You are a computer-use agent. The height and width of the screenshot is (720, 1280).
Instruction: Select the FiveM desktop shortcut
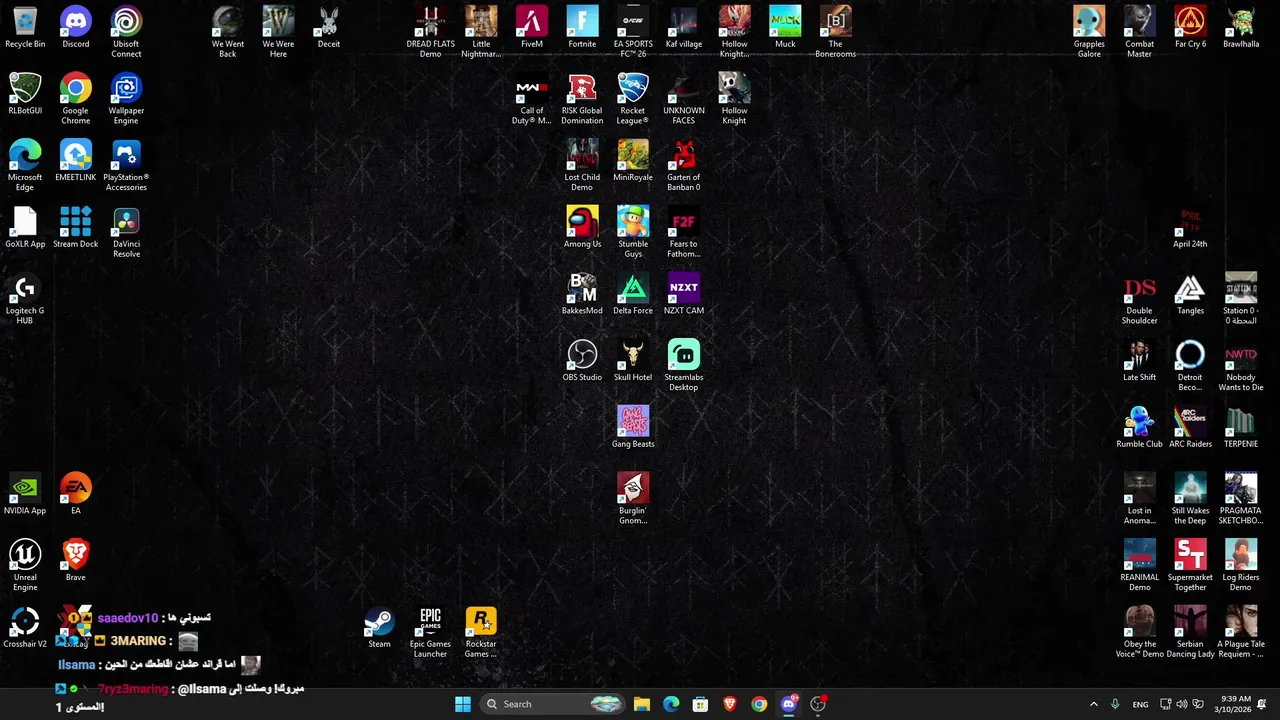point(532,28)
